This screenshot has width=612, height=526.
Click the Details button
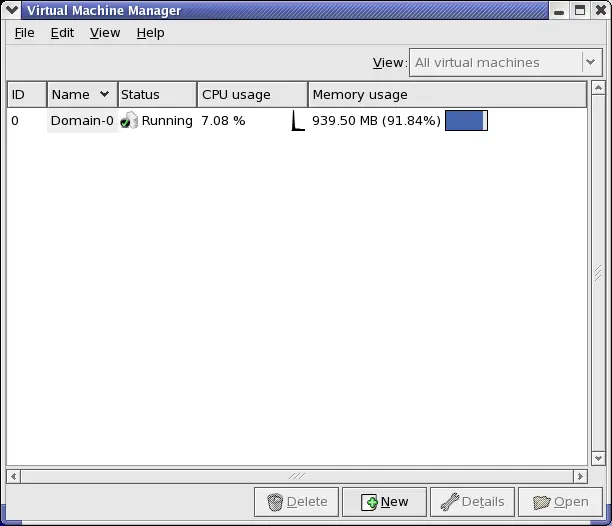click(472, 502)
